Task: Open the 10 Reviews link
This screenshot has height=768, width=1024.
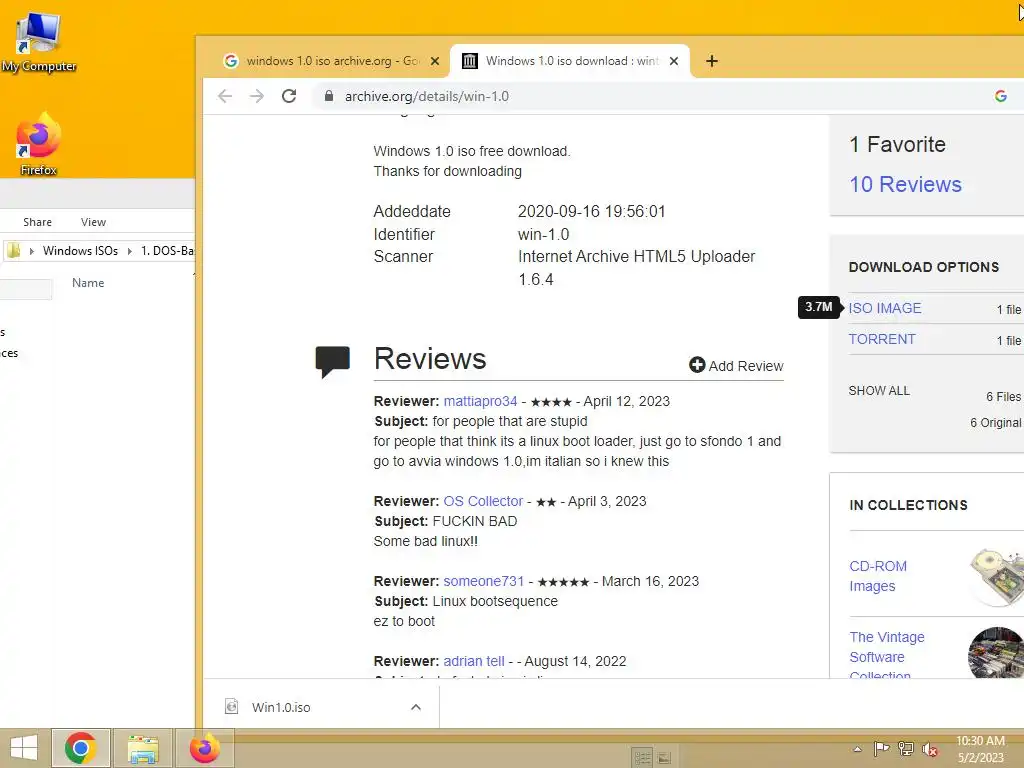Action: pos(905,184)
